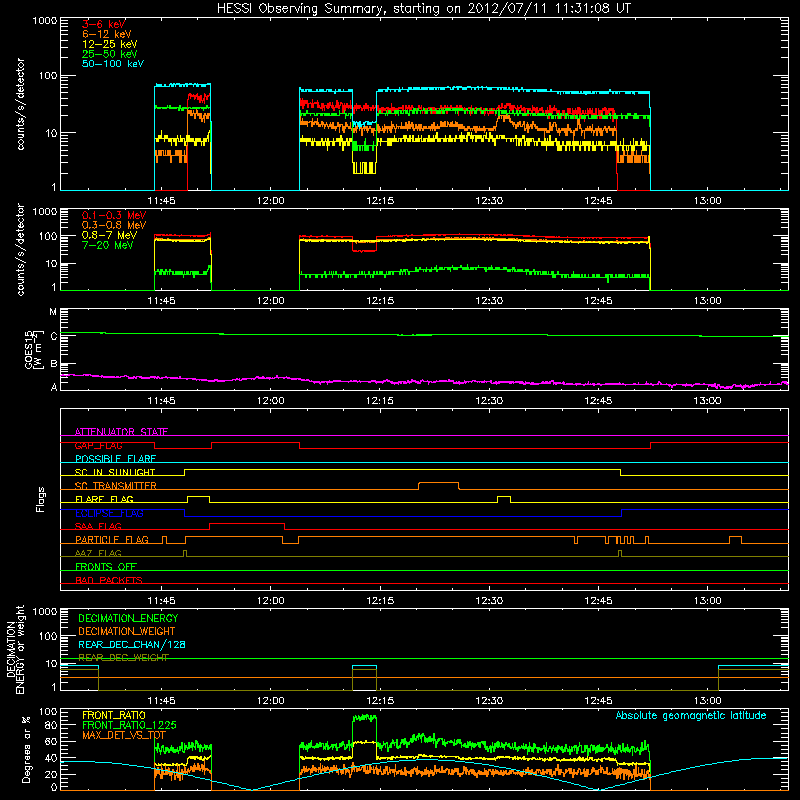Click the 0.8-7 MeV legend label
Screen dimensions: 800x800
(x=109, y=235)
